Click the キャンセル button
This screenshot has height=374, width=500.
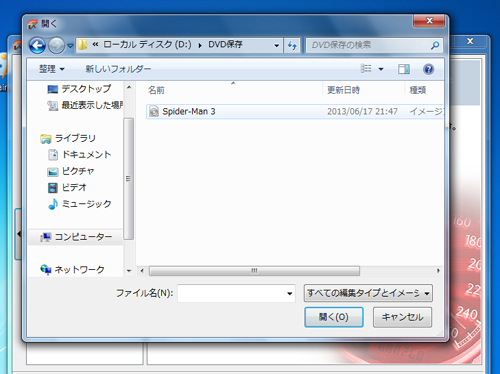click(402, 317)
